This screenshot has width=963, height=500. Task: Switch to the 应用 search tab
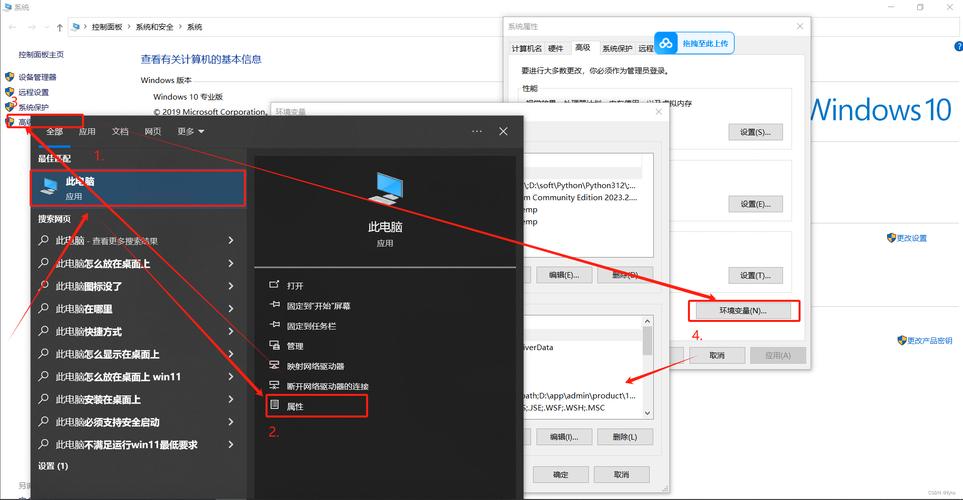click(87, 131)
